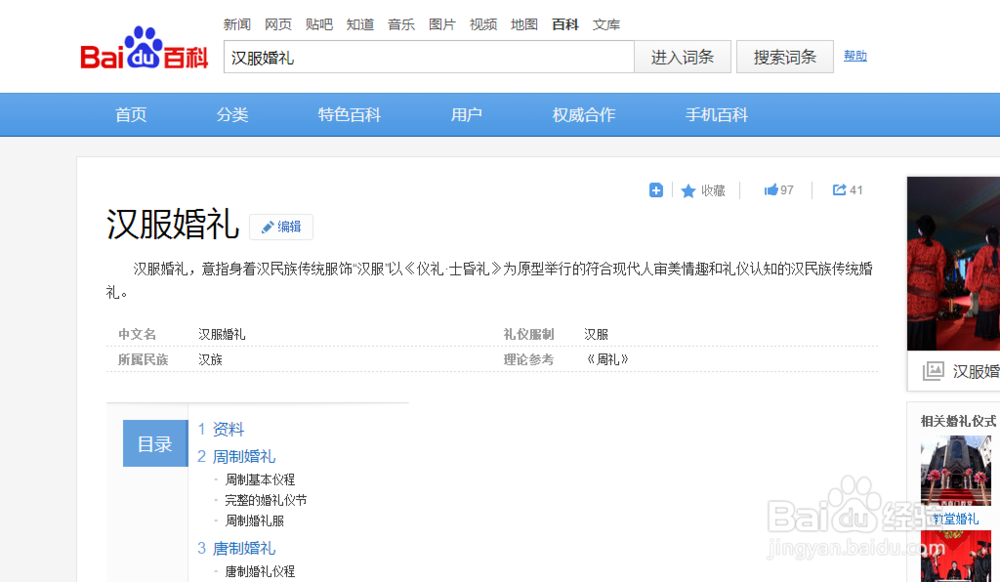Select 首页 in the blue navigation bar
1000x582 pixels.
click(131, 114)
